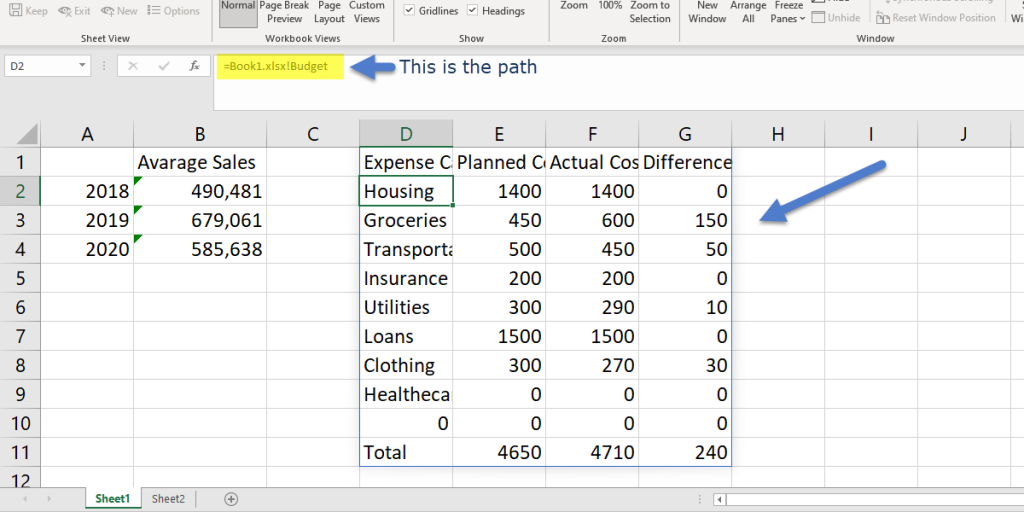
Task: Switch to the Sheet2 tab
Action: pyautogui.click(x=168, y=498)
